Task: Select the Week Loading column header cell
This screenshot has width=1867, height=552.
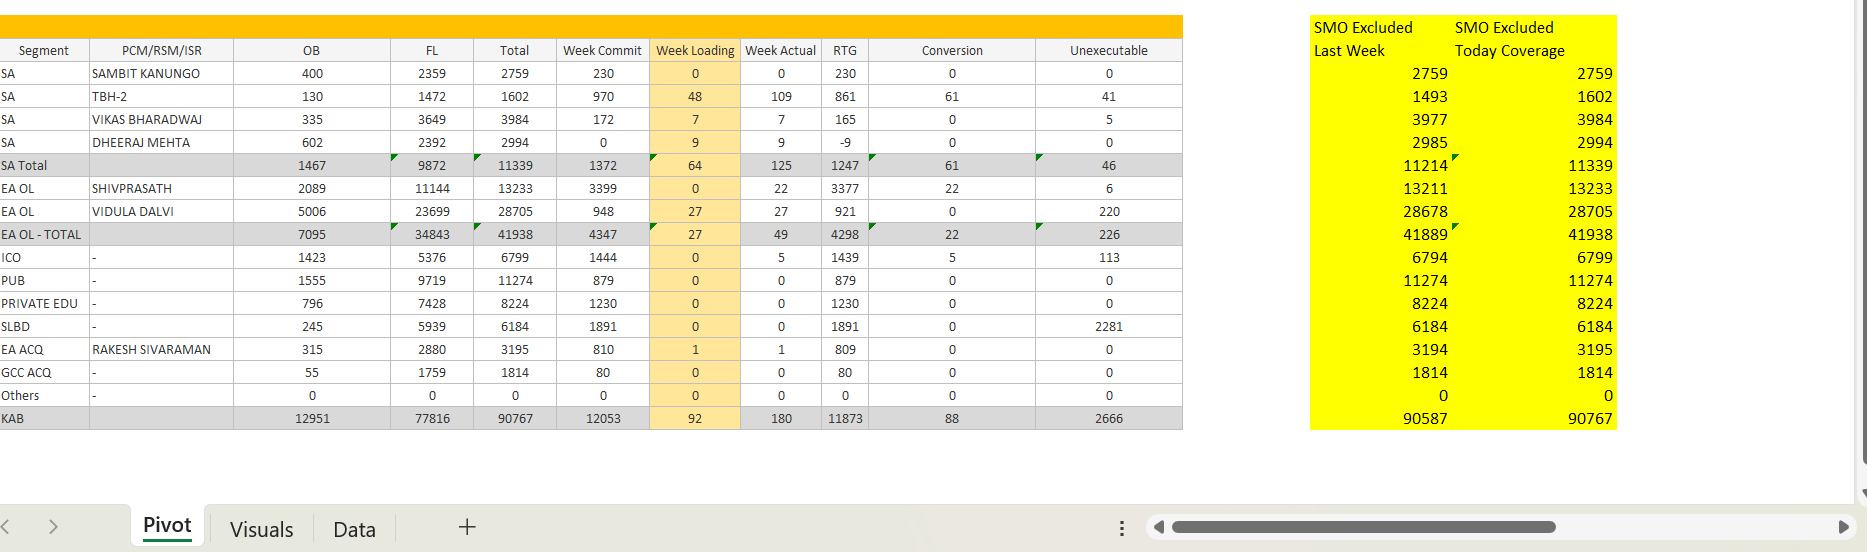Action: tap(695, 51)
